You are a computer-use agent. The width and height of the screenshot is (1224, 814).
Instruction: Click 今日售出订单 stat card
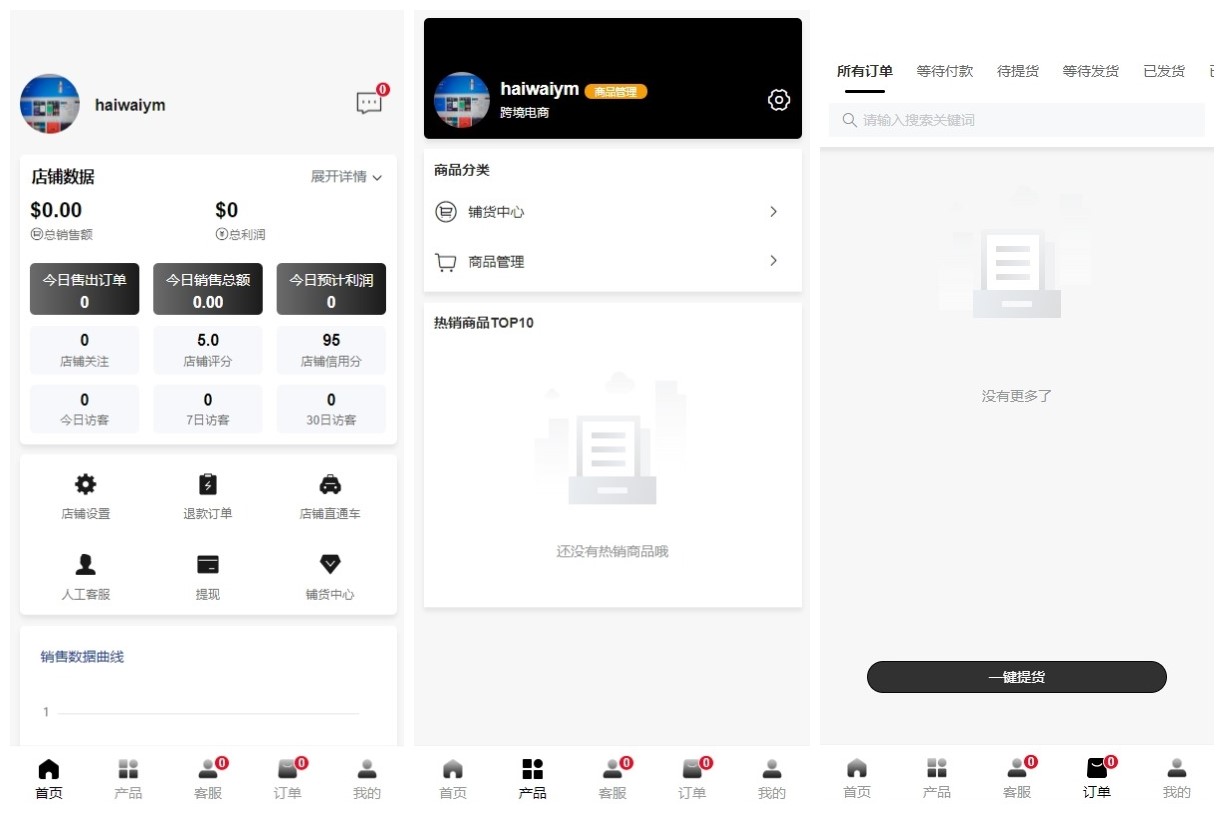click(85, 290)
